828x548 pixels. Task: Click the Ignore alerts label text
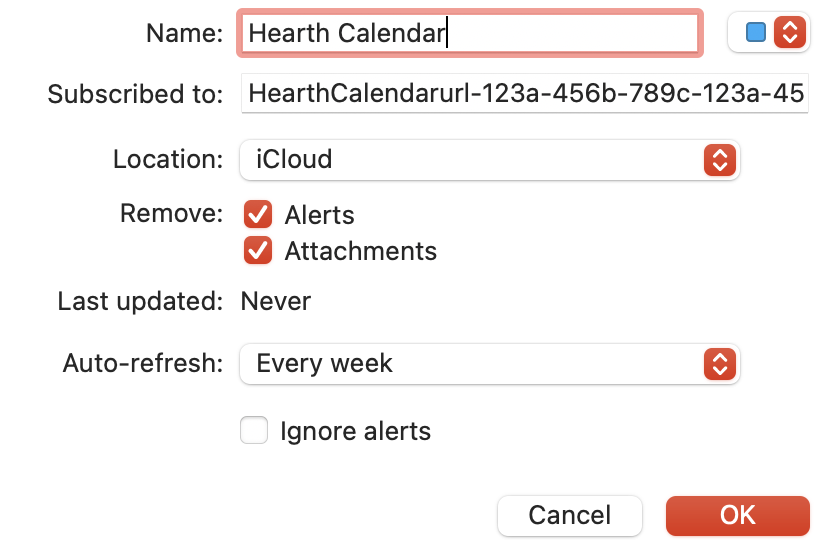click(355, 432)
